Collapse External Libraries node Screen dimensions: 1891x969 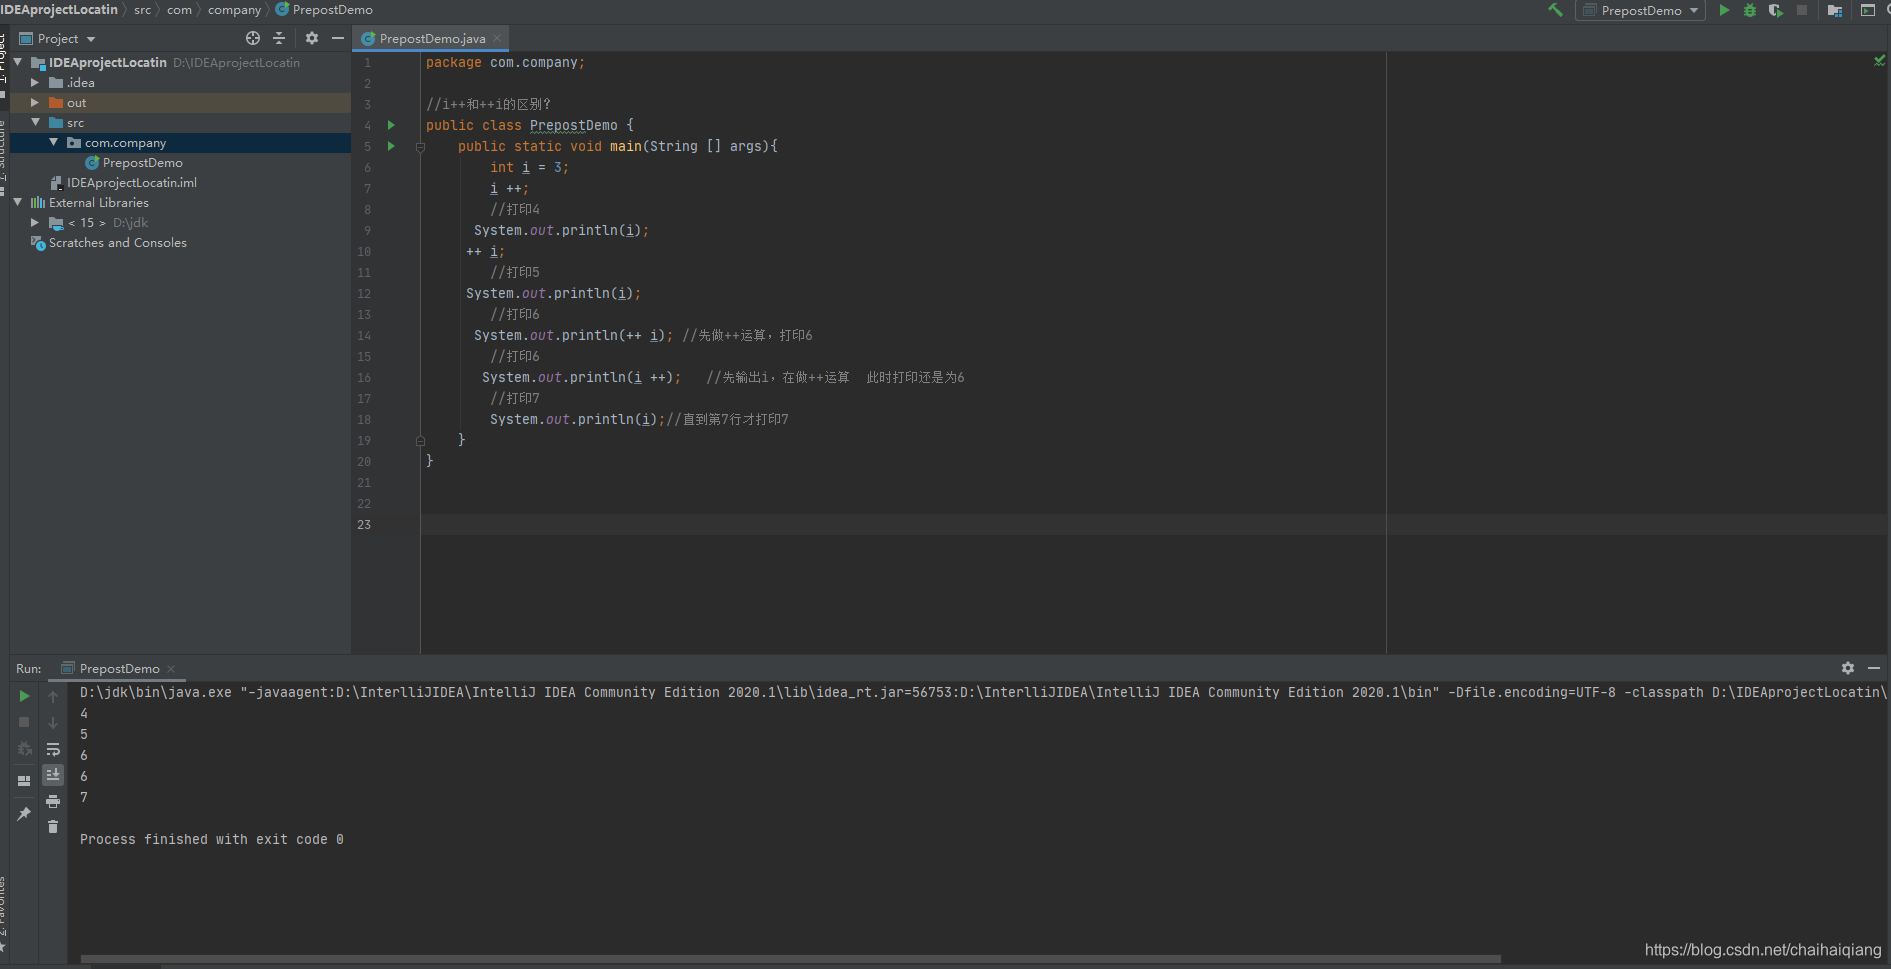[x=18, y=202]
